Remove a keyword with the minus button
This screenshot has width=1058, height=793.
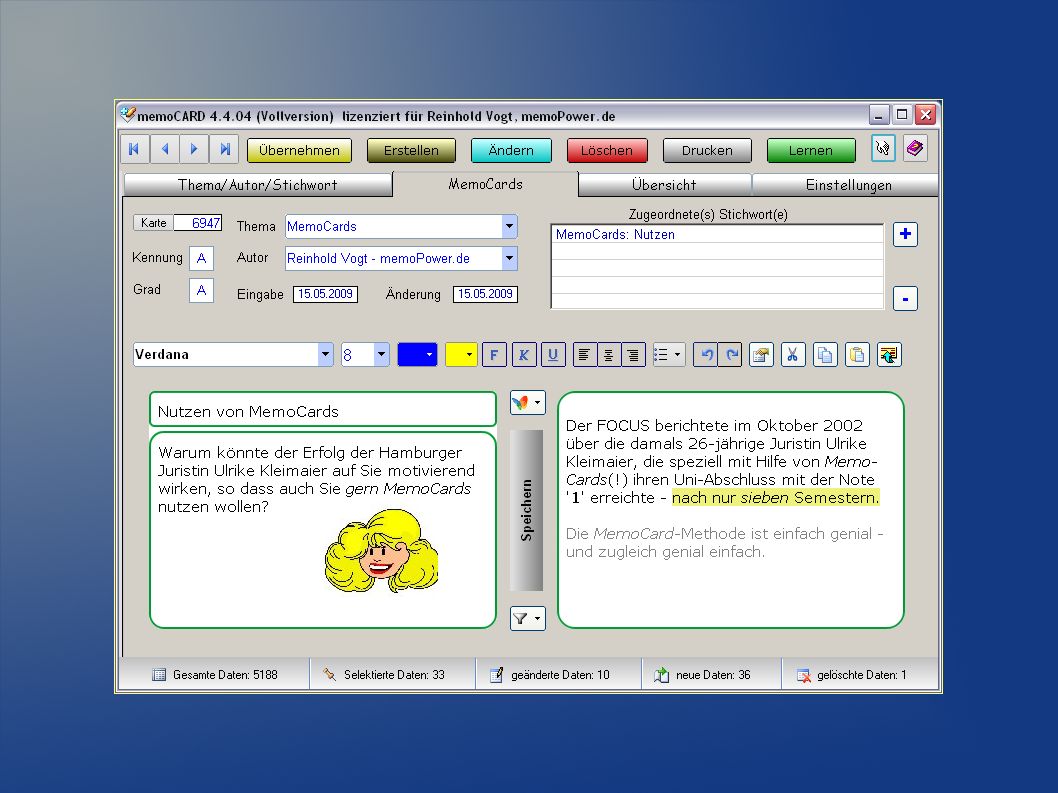pos(905,298)
